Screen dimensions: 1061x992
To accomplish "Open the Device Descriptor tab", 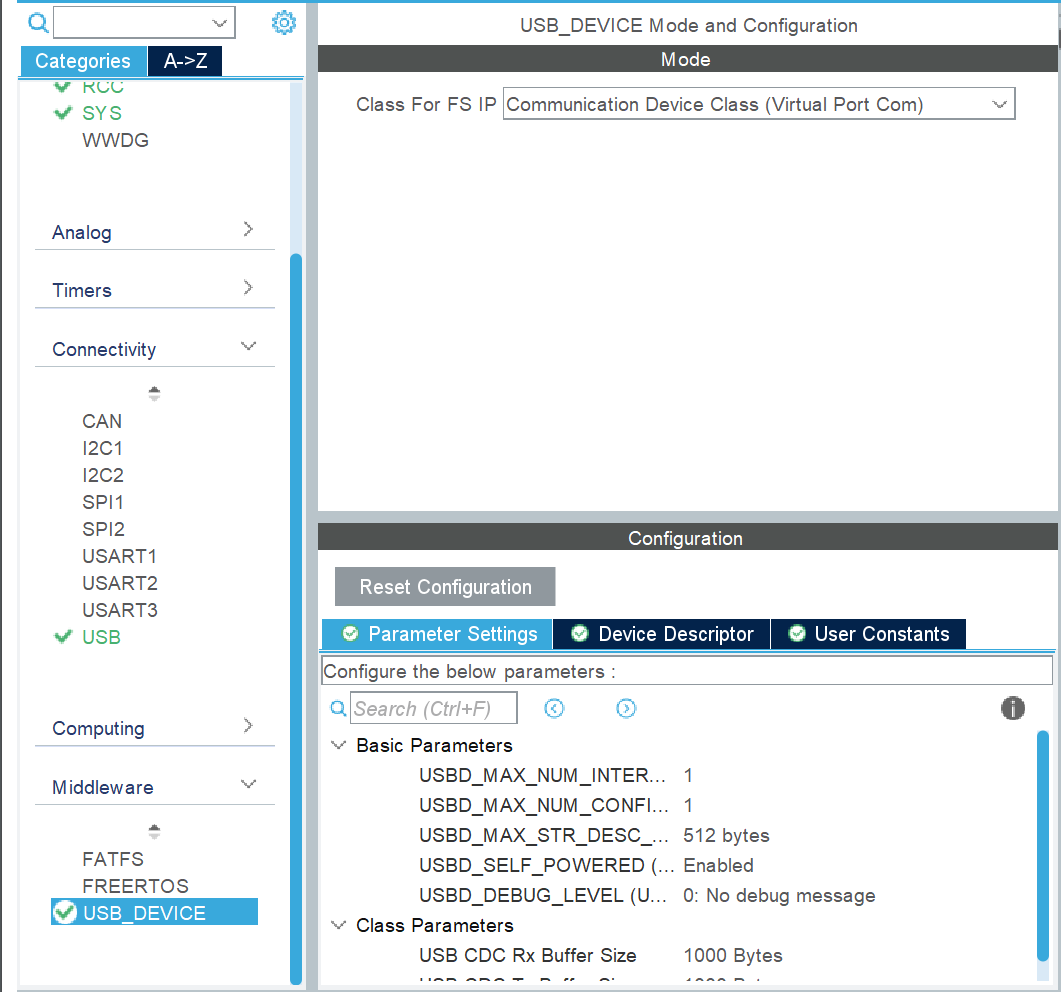I will click(662, 634).
